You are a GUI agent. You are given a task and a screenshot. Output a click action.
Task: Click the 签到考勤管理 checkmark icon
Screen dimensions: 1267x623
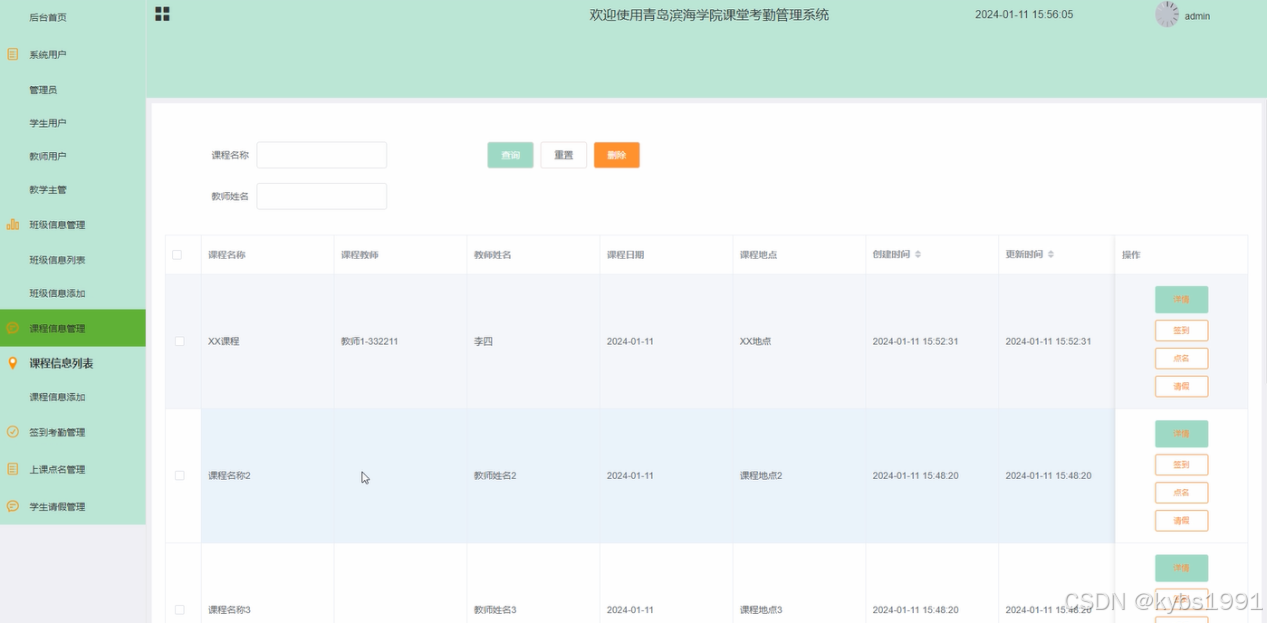pyautogui.click(x=13, y=432)
